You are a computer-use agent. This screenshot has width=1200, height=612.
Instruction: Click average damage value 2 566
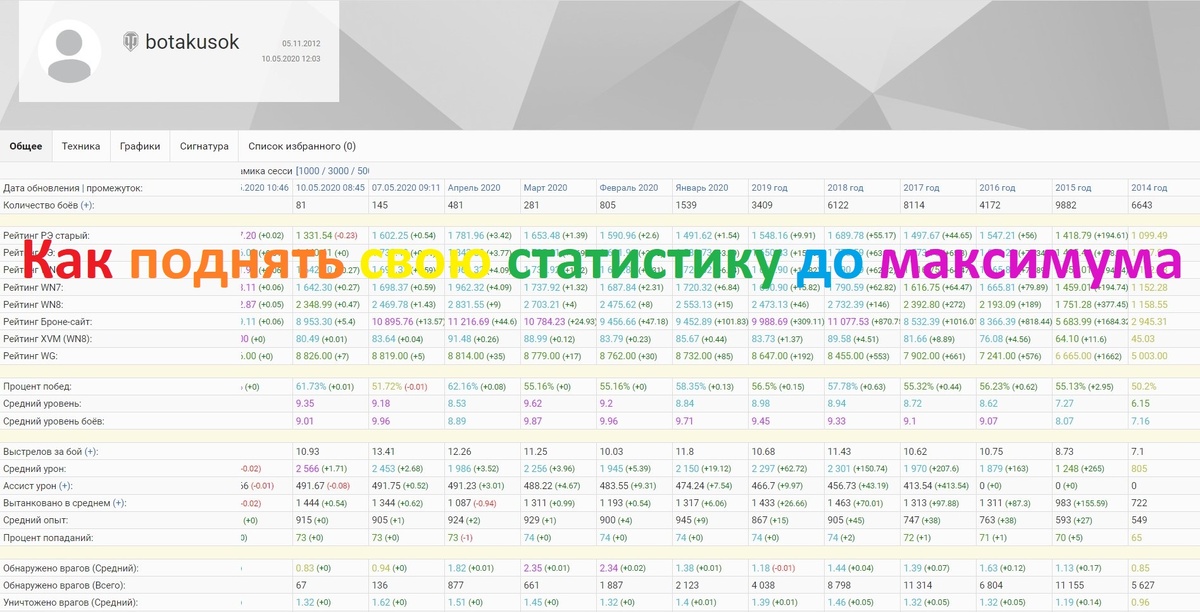coord(309,469)
